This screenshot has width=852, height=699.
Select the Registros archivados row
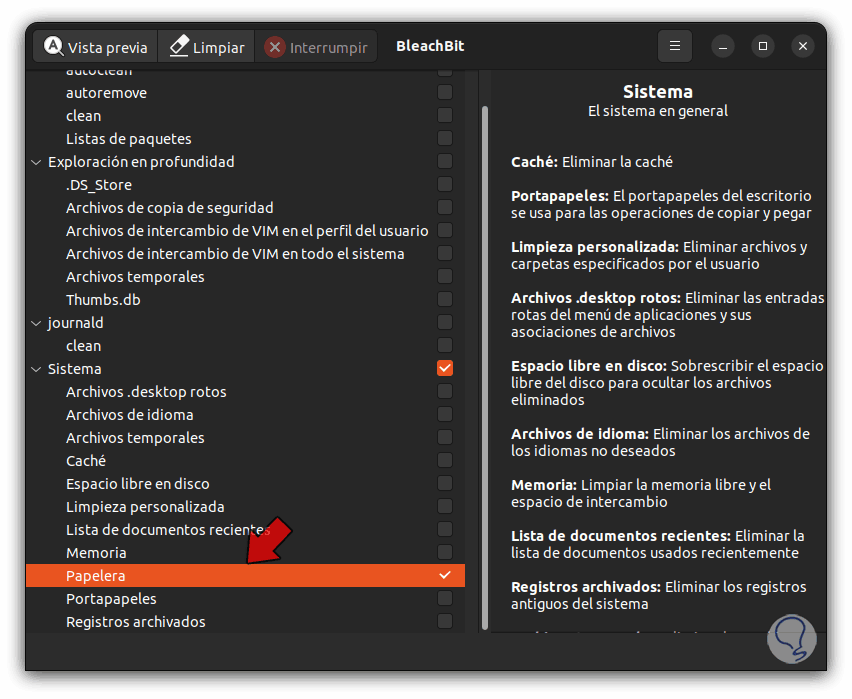pyautogui.click(x=245, y=622)
